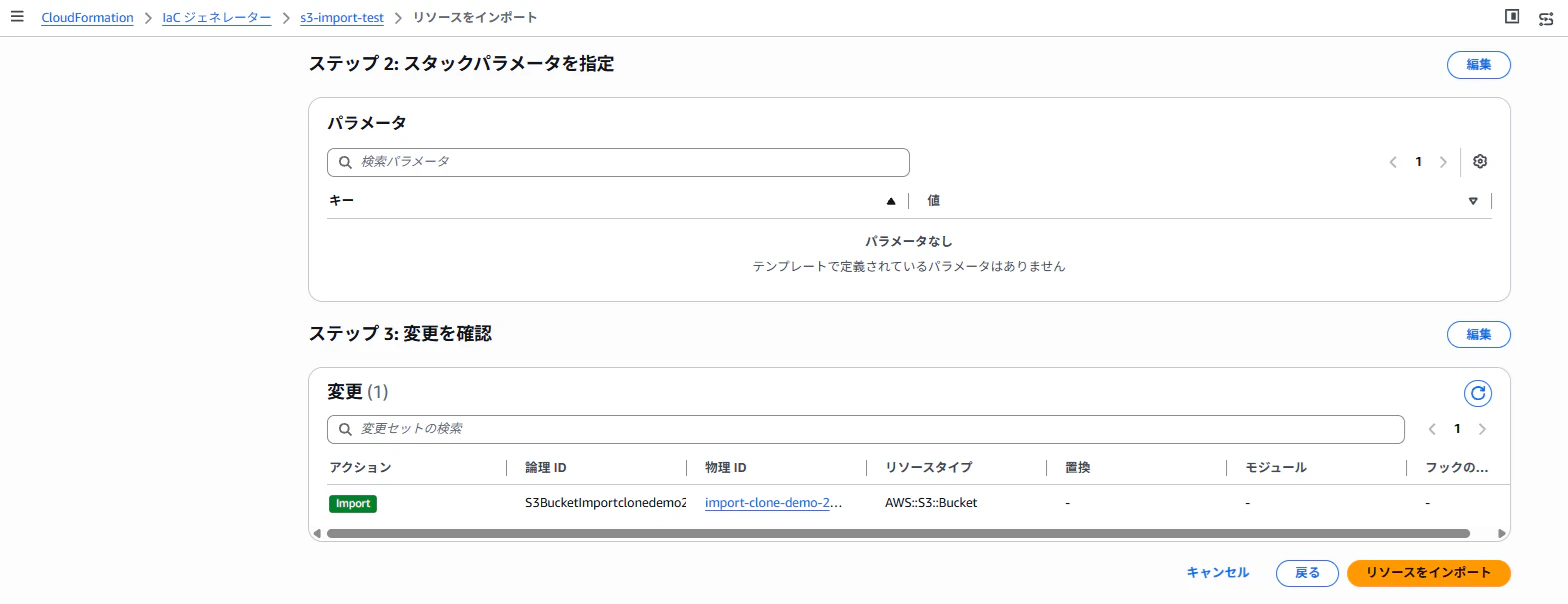1568x604 pixels.
Task: Go to previous page of parameters
Action: click(x=1393, y=162)
